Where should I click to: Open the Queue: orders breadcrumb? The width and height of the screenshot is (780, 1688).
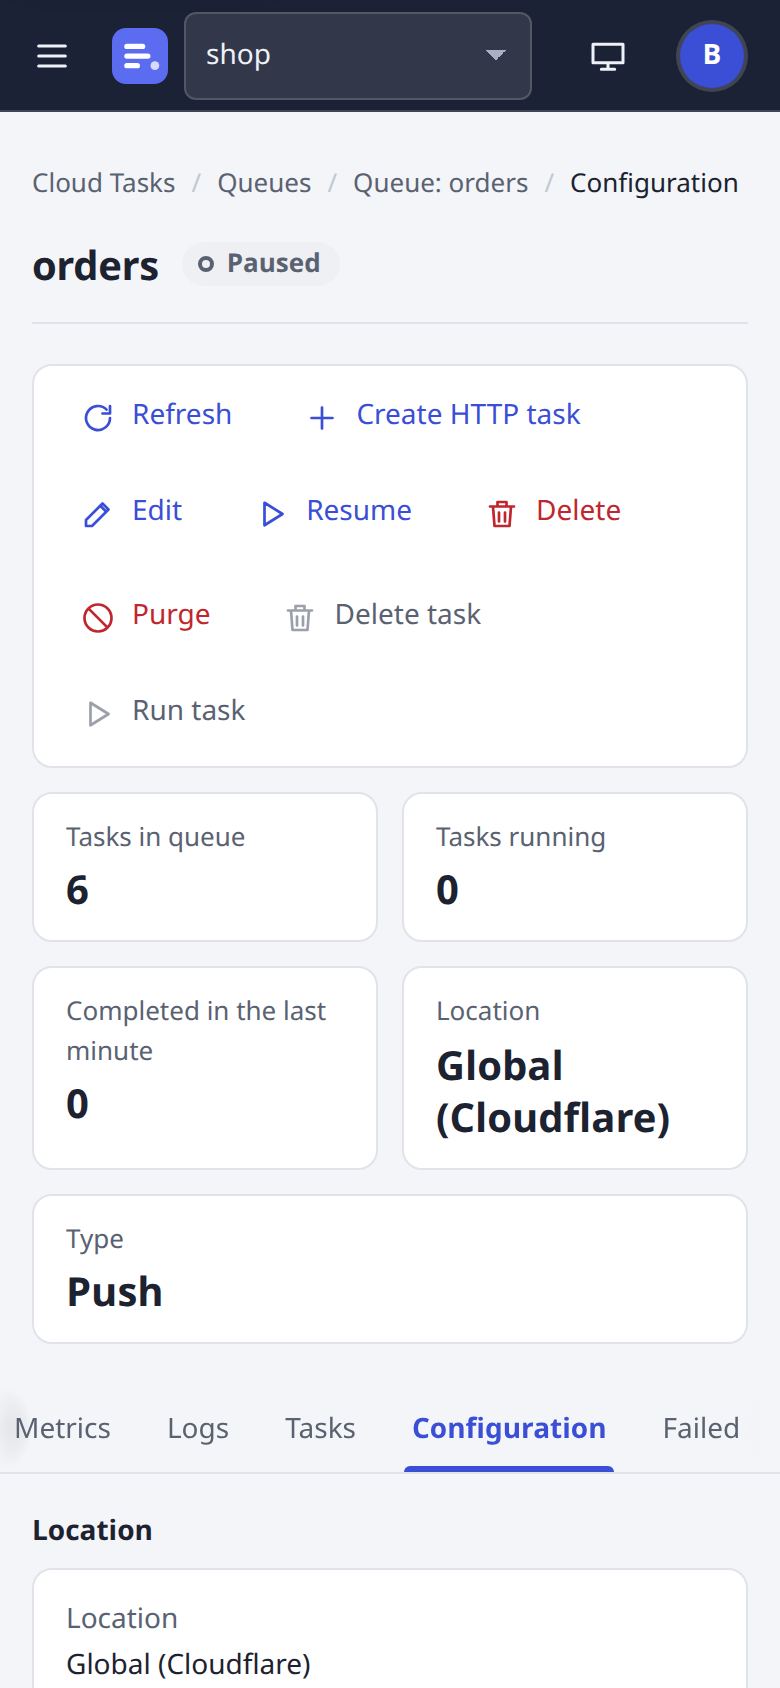(441, 183)
